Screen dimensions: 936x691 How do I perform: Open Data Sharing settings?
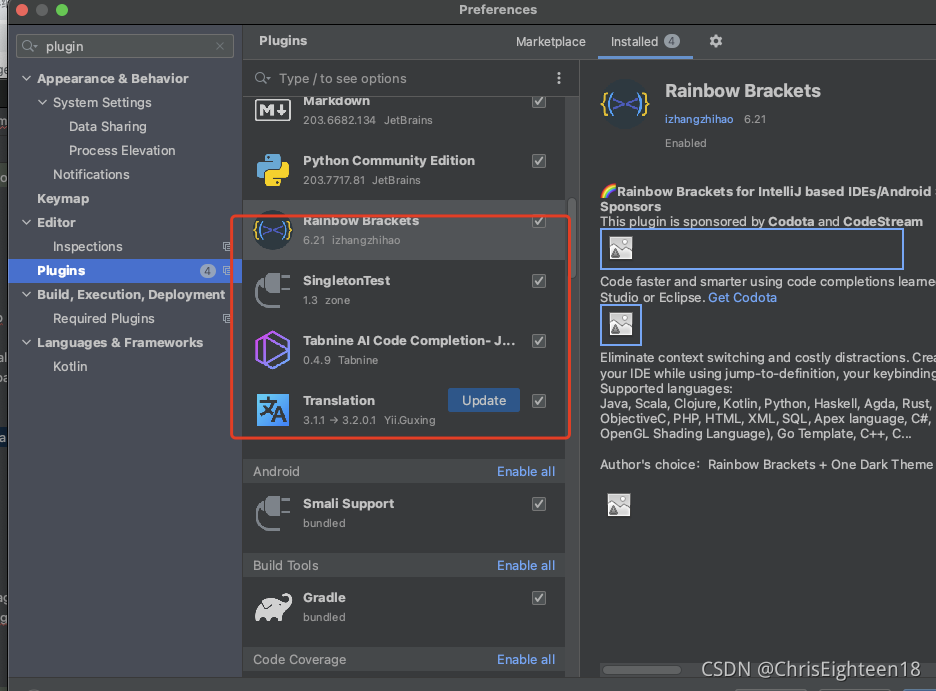107,127
